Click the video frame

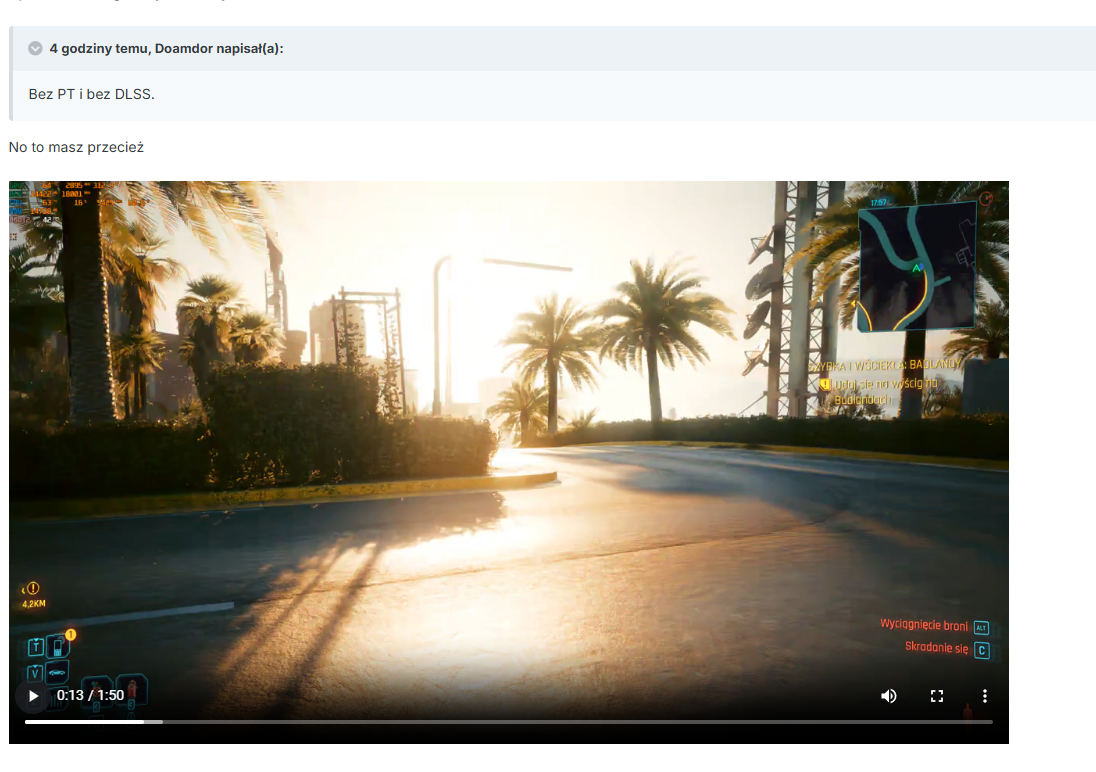coord(509,462)
